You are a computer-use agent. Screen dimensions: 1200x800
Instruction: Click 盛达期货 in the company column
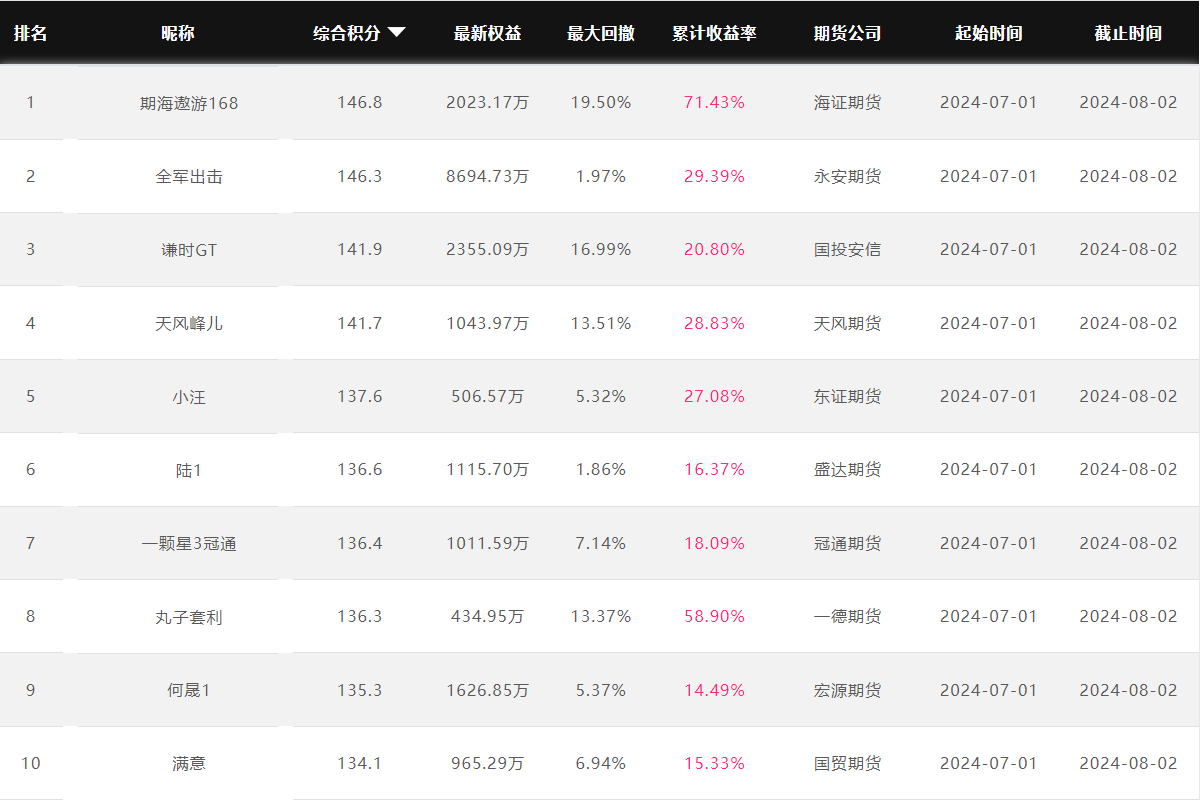pos(847,469)
